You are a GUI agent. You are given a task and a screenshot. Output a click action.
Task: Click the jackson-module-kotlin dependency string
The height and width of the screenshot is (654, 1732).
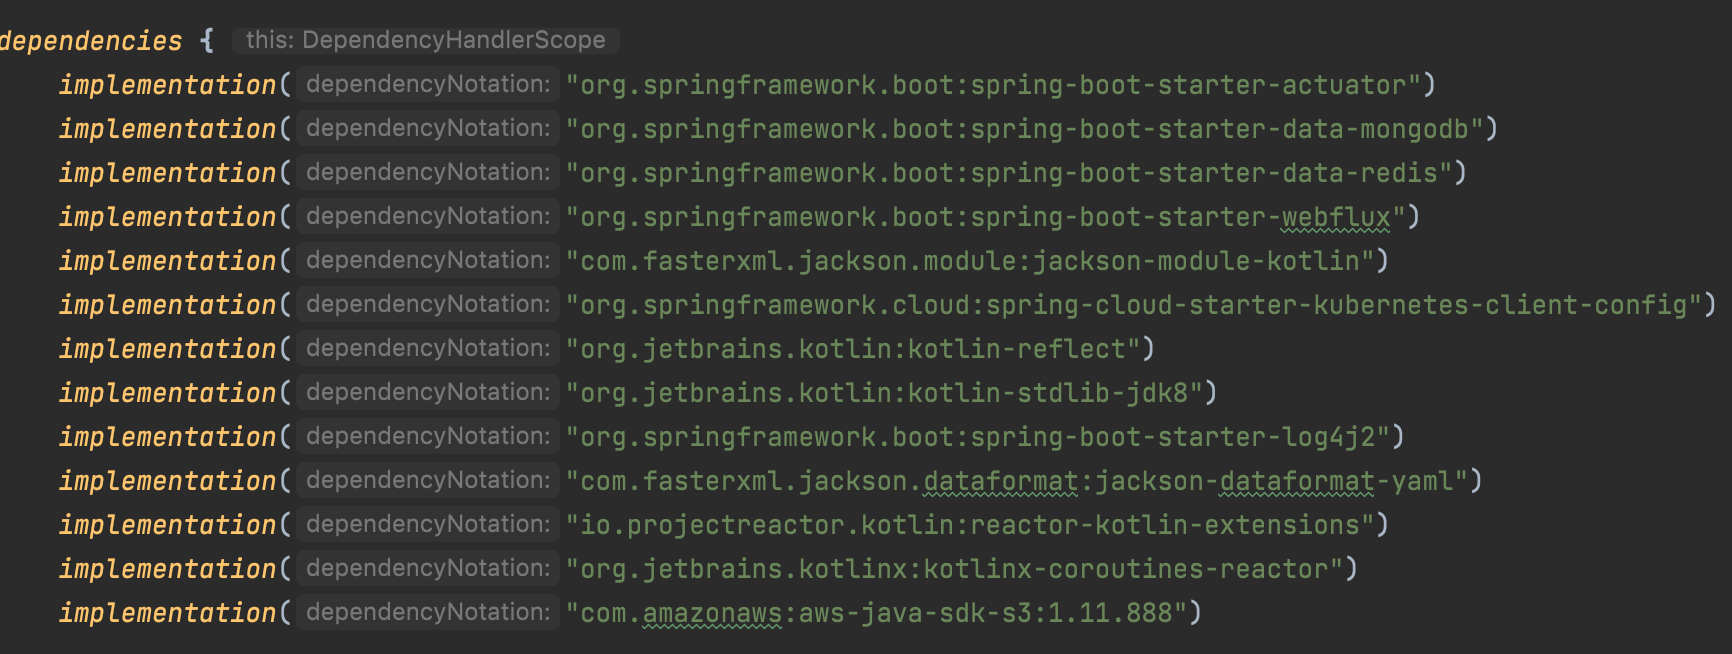coord(970,261)
